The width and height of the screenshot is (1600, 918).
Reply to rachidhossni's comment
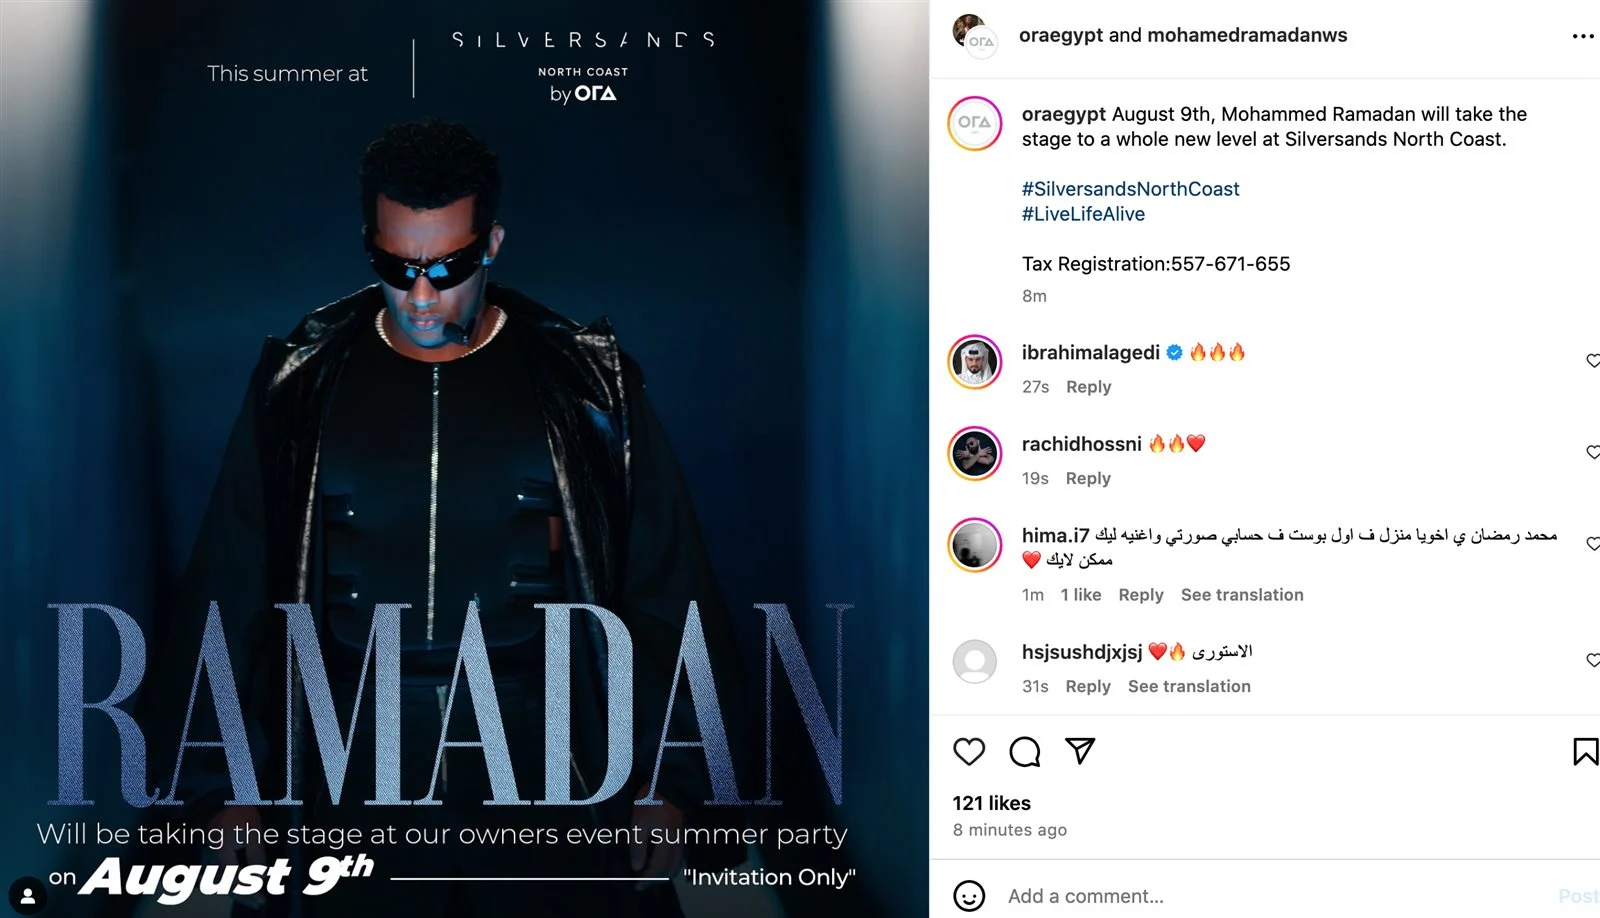(1088, 479)
